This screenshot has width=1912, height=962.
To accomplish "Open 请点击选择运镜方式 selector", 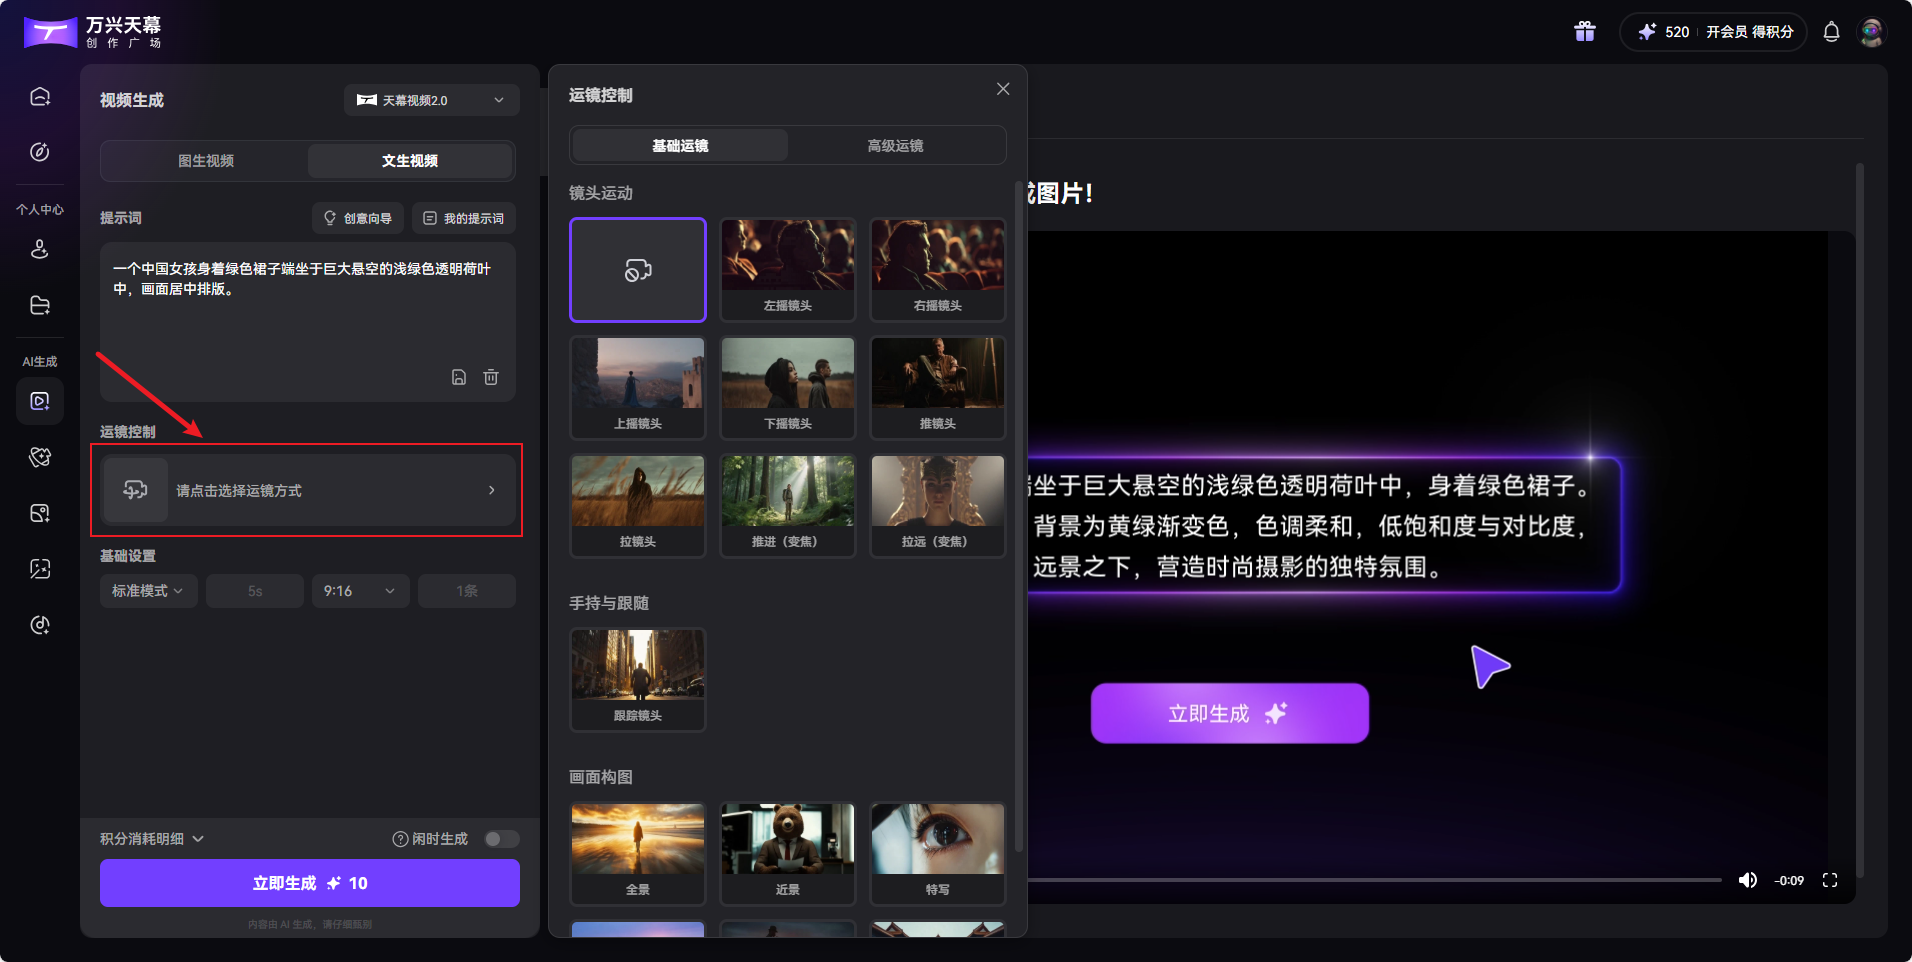I will coord(307,490).
